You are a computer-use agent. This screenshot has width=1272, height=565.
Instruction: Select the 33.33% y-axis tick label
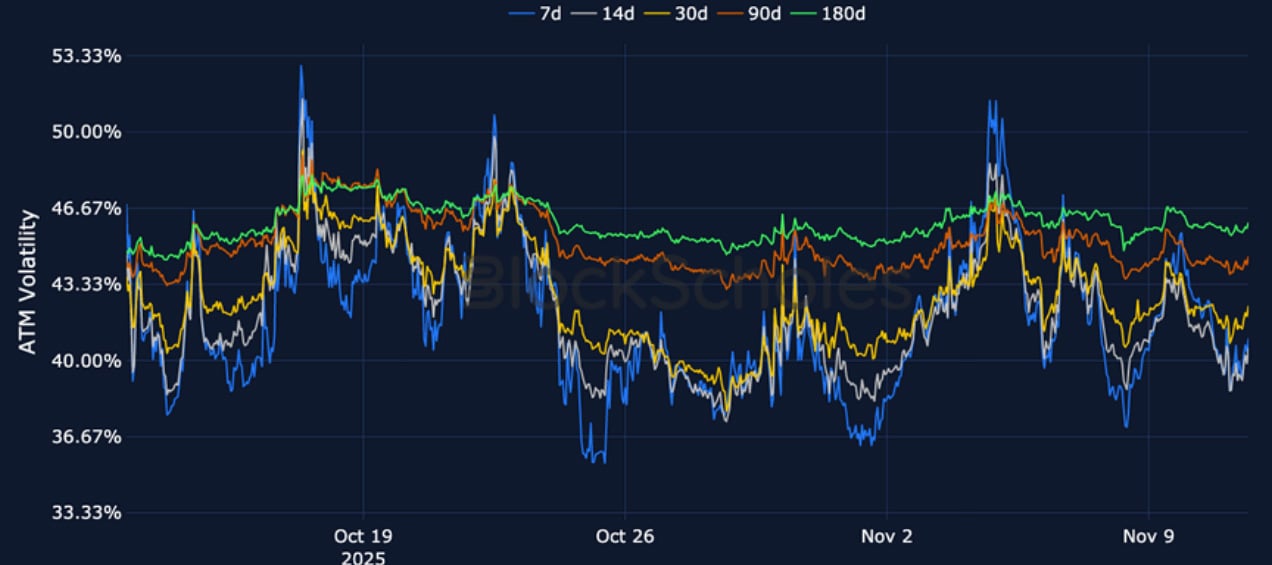pyautogui.click(x=86, y=513)
